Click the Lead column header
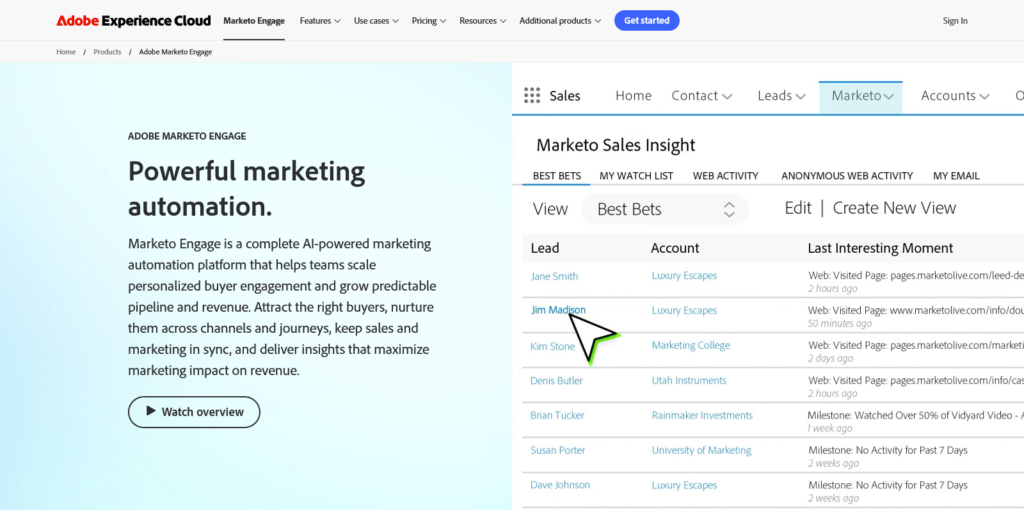The width and height of the screenshot is (1024, 512). coord(545,248)
